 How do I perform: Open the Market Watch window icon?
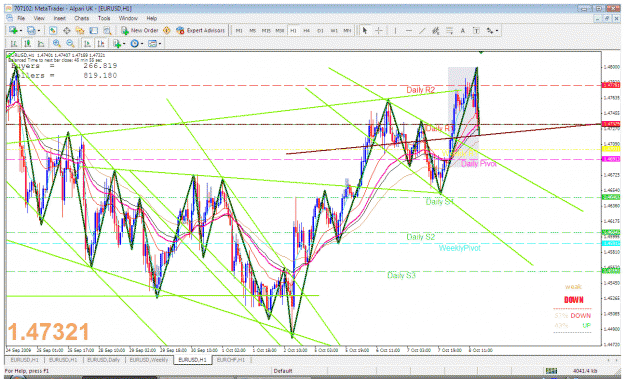click(x=53, y=31)
